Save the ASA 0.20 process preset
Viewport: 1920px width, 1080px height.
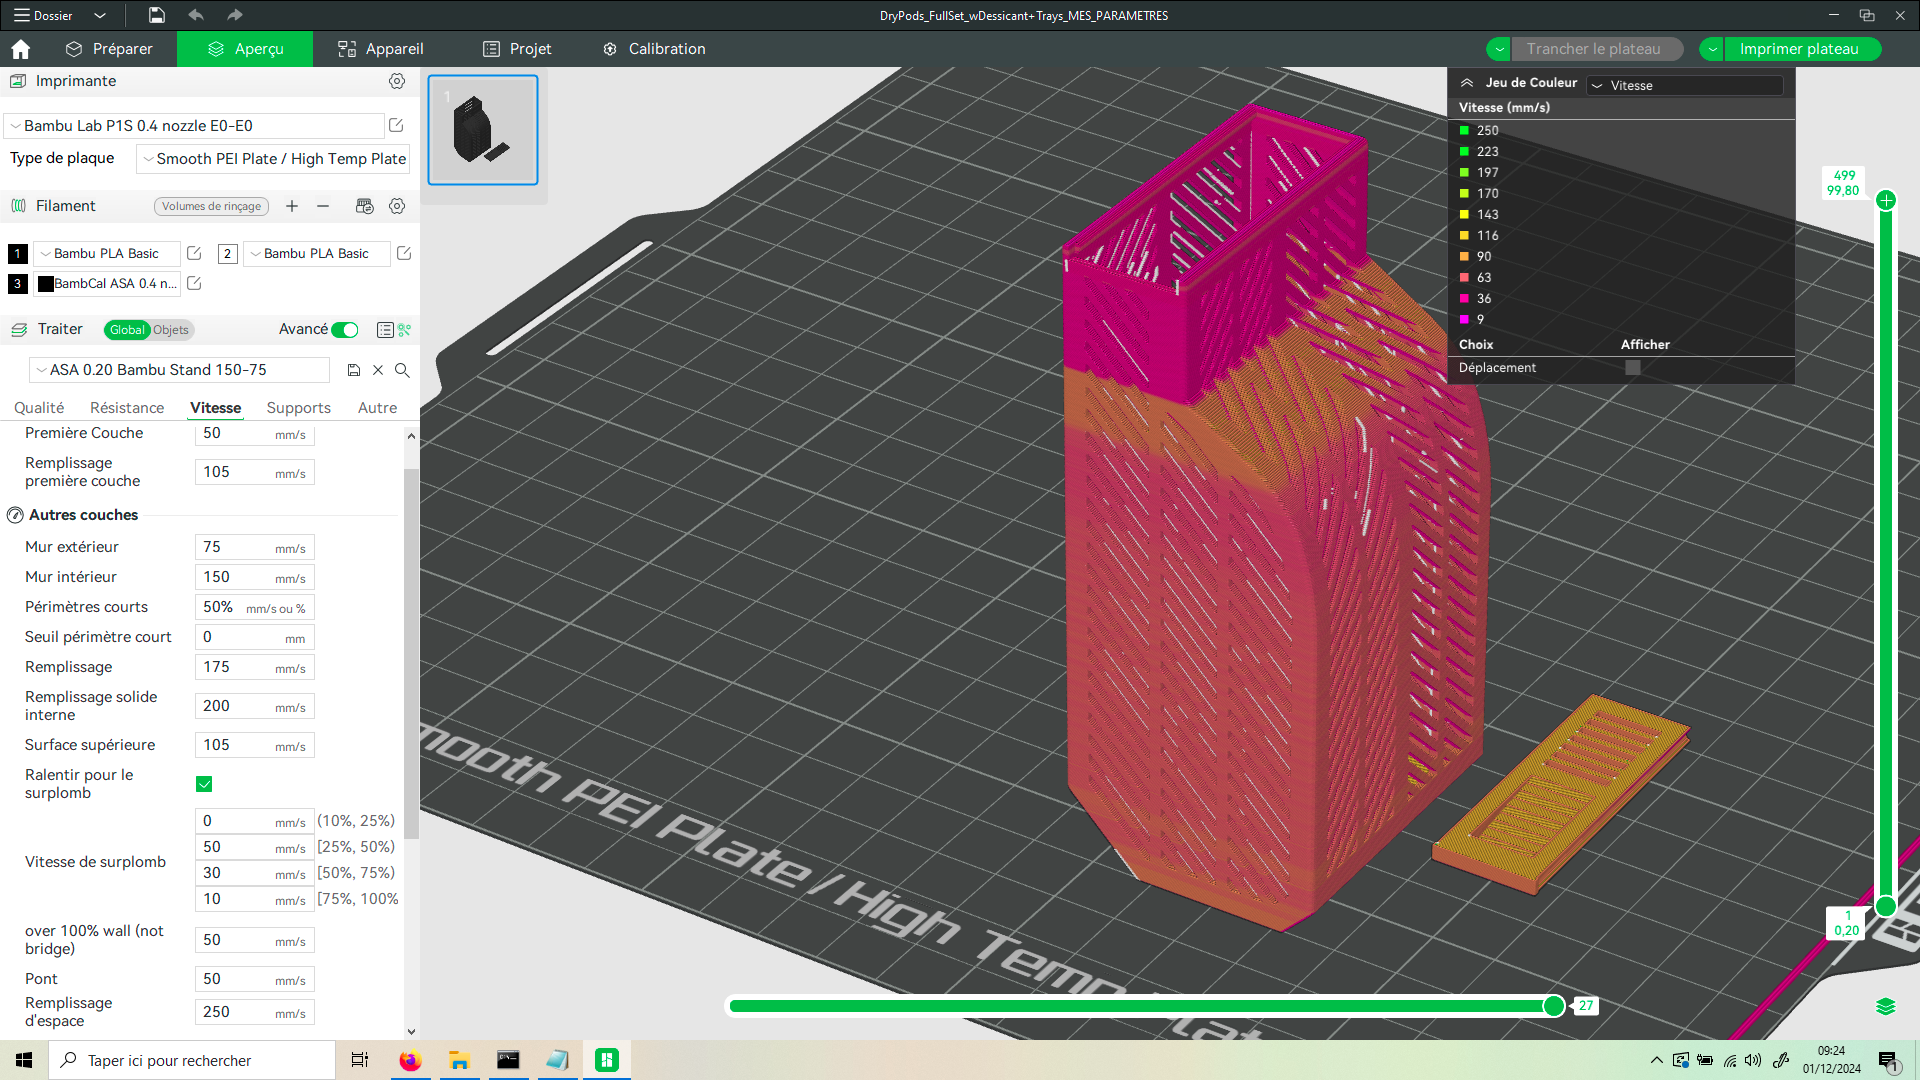click(354, 370)
